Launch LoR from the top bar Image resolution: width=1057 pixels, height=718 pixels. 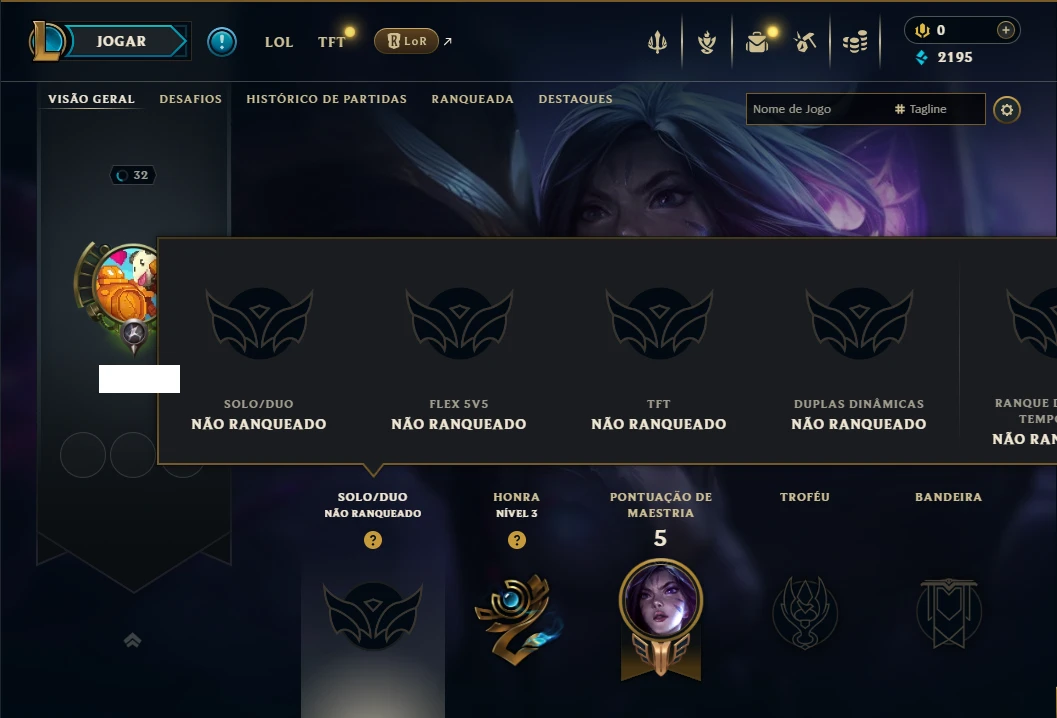(406, 41)
